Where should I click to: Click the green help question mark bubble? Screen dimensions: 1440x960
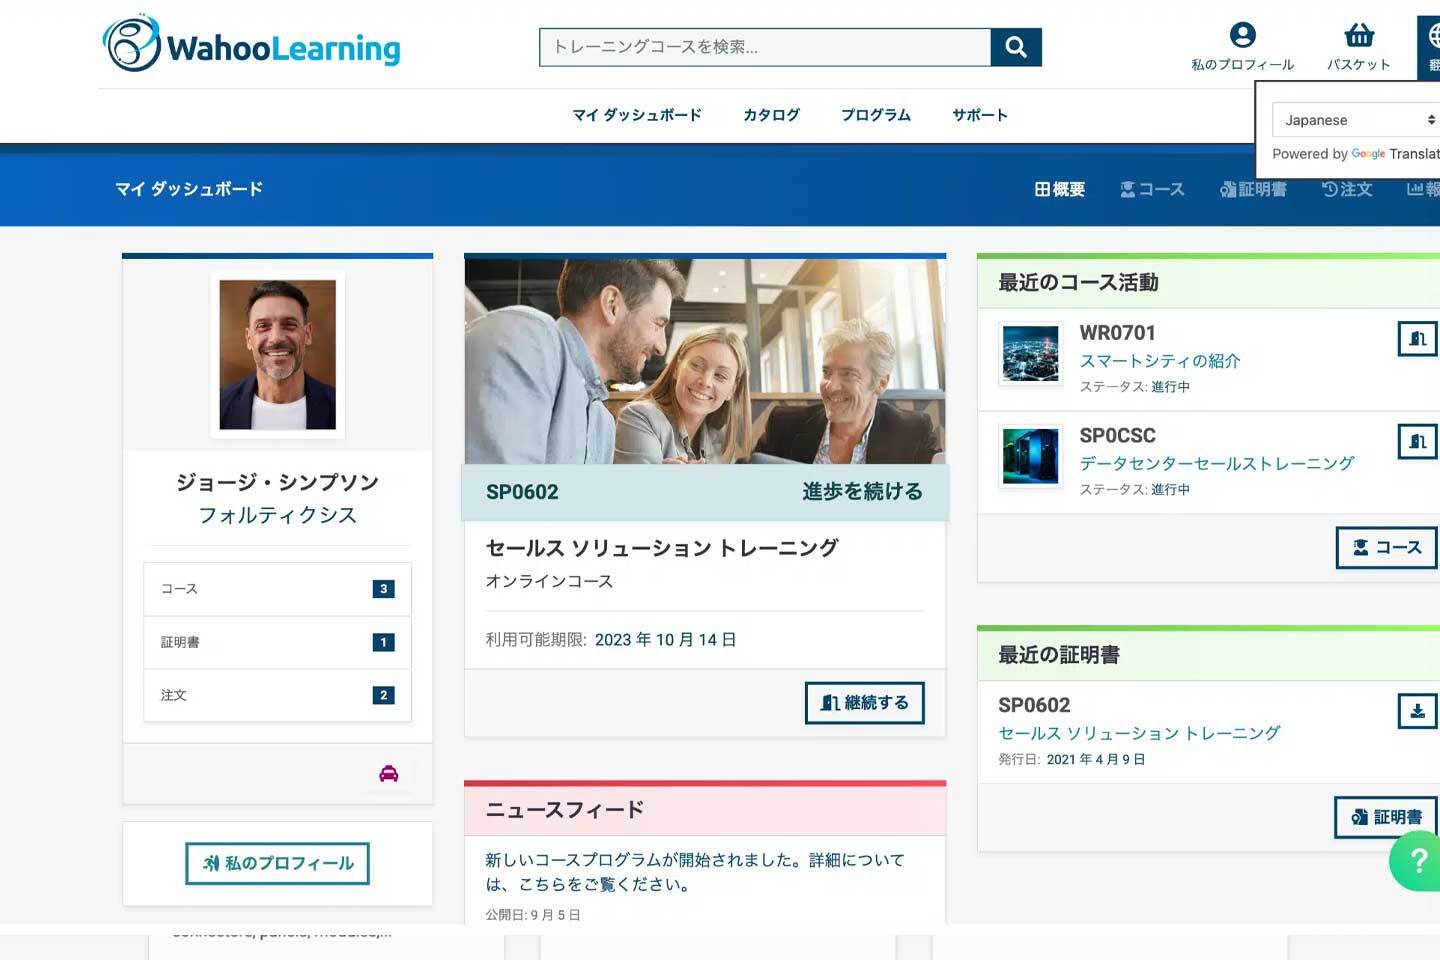tap(1417, 860)
